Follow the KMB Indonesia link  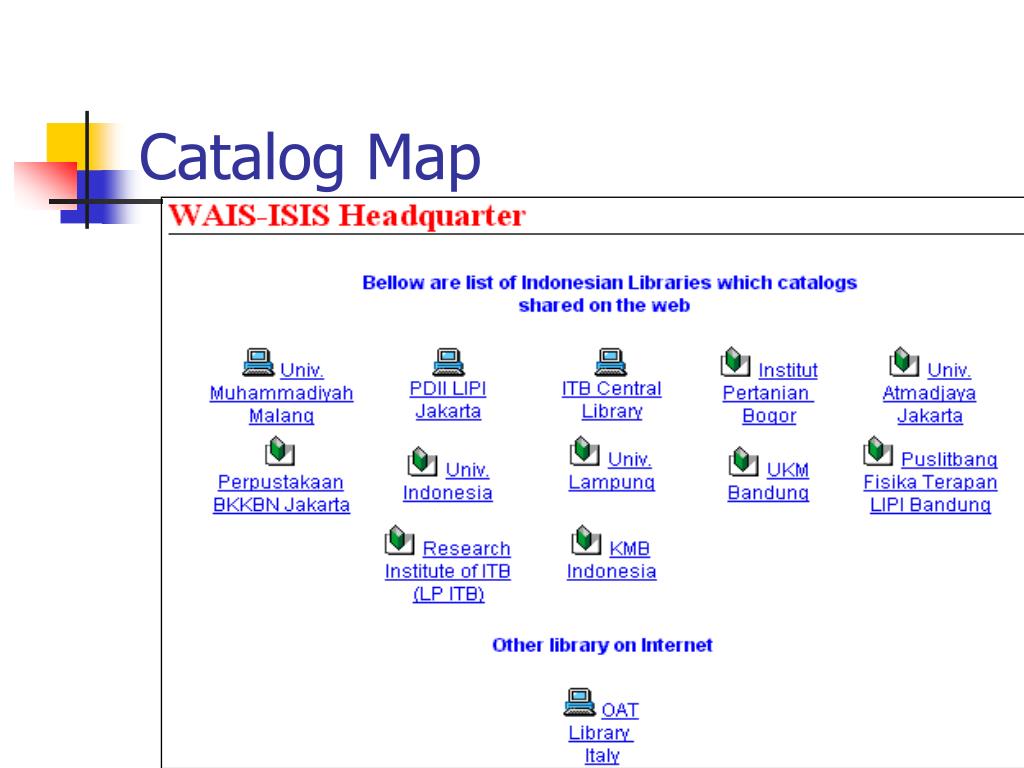pyautogui.click(x=612, y=560)
